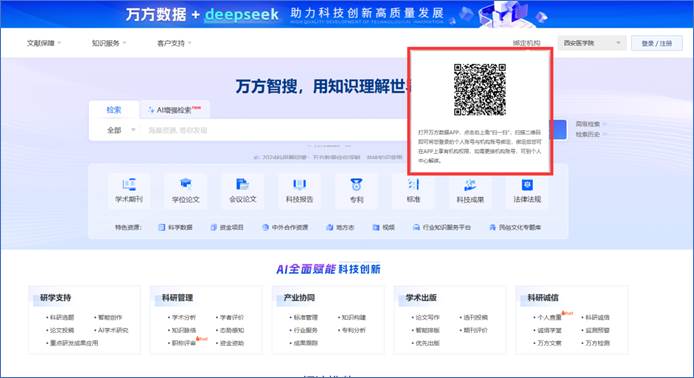
Task: Switch to the AI增强检索 tab
Action: [x=175, y=110]
